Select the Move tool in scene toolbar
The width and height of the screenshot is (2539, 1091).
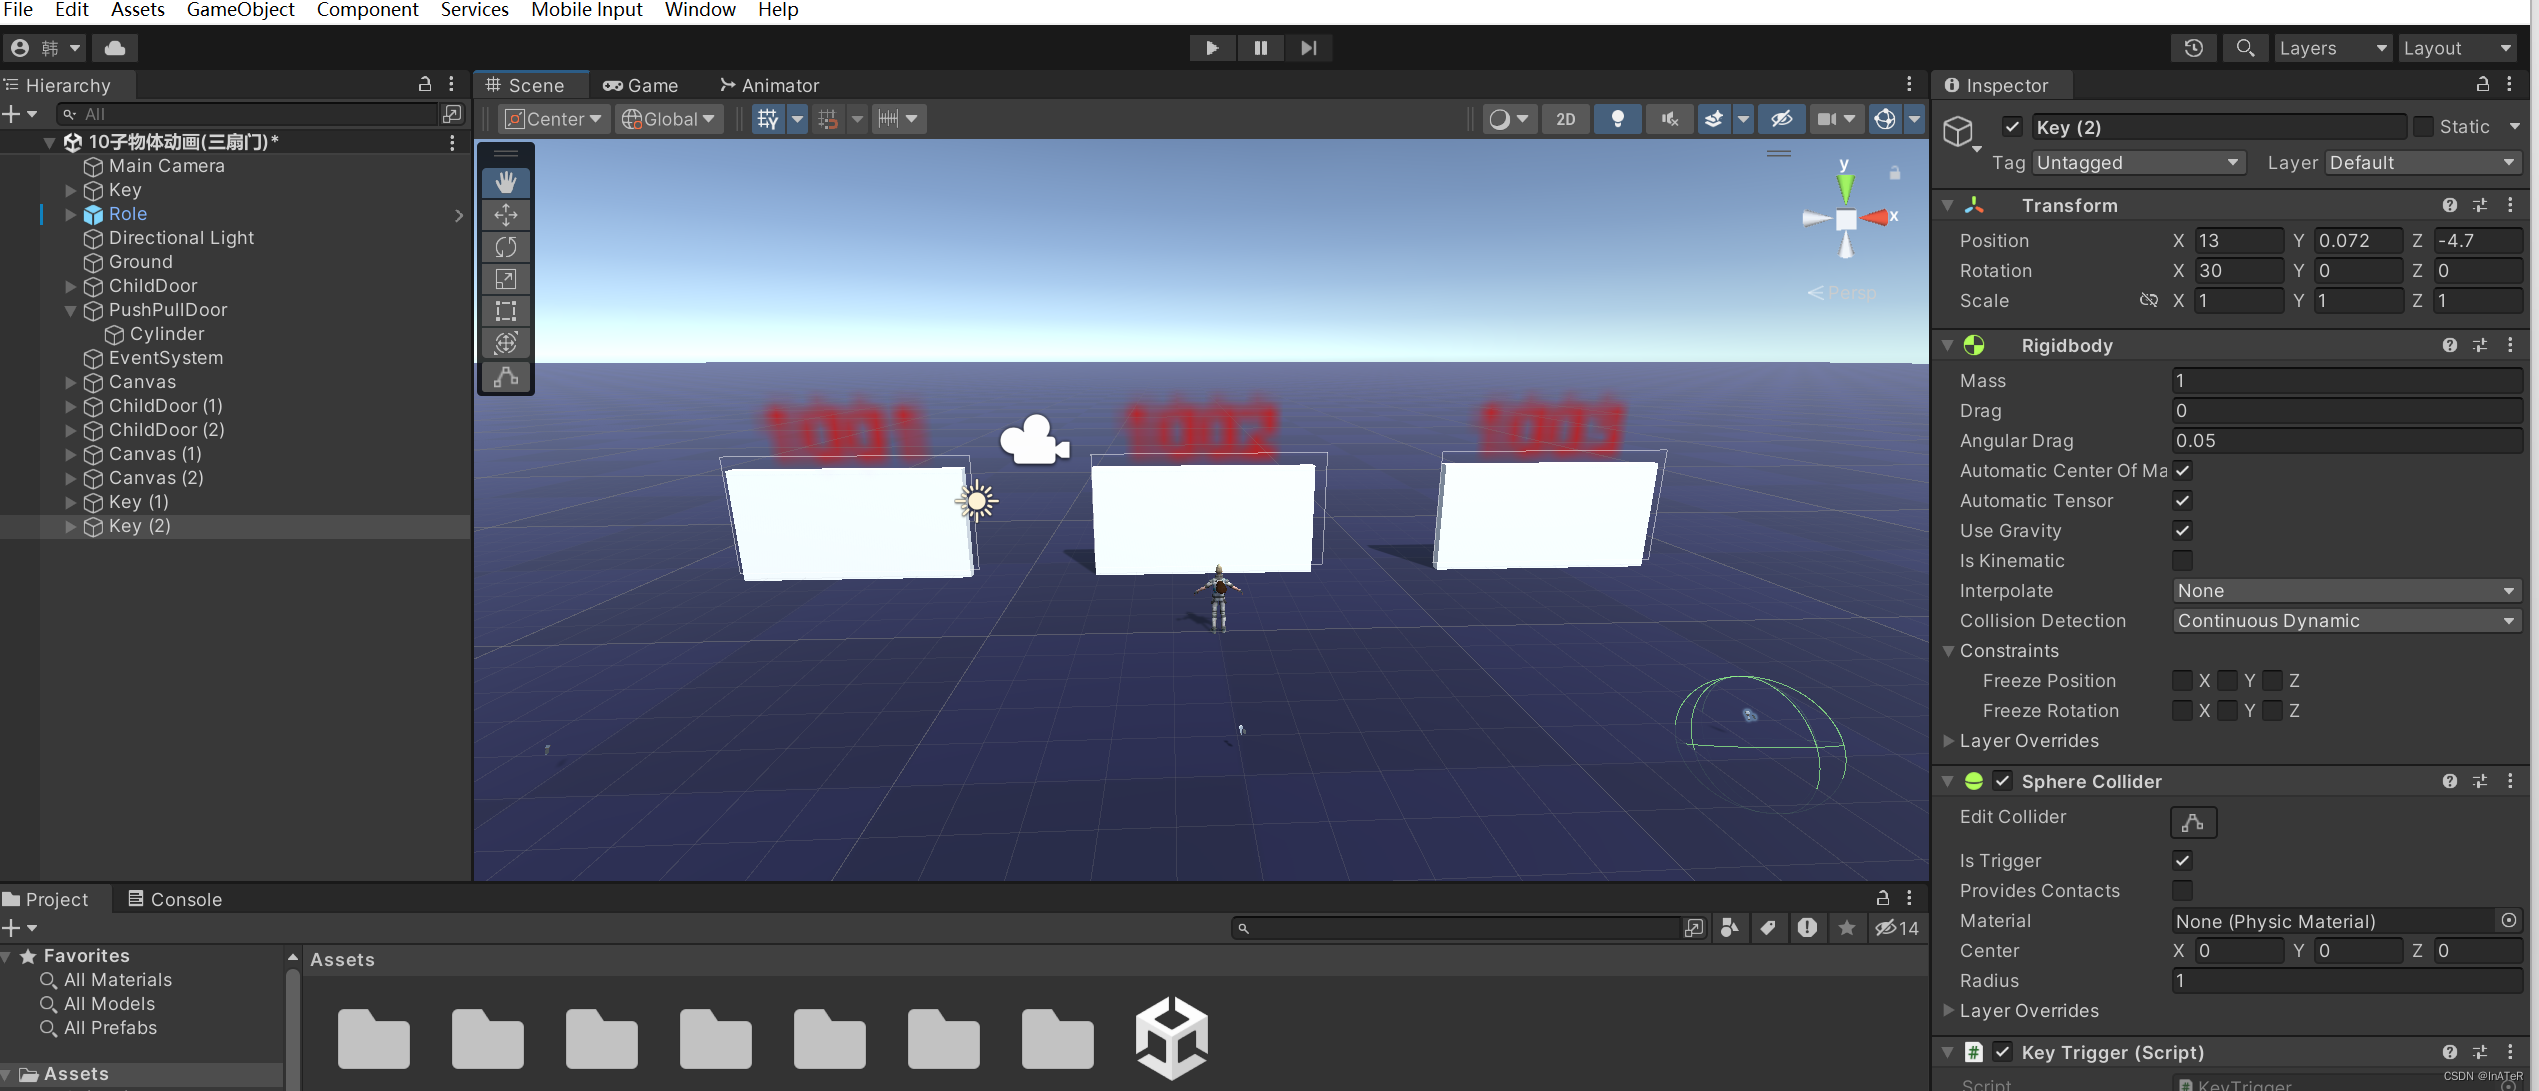[506, 214]
